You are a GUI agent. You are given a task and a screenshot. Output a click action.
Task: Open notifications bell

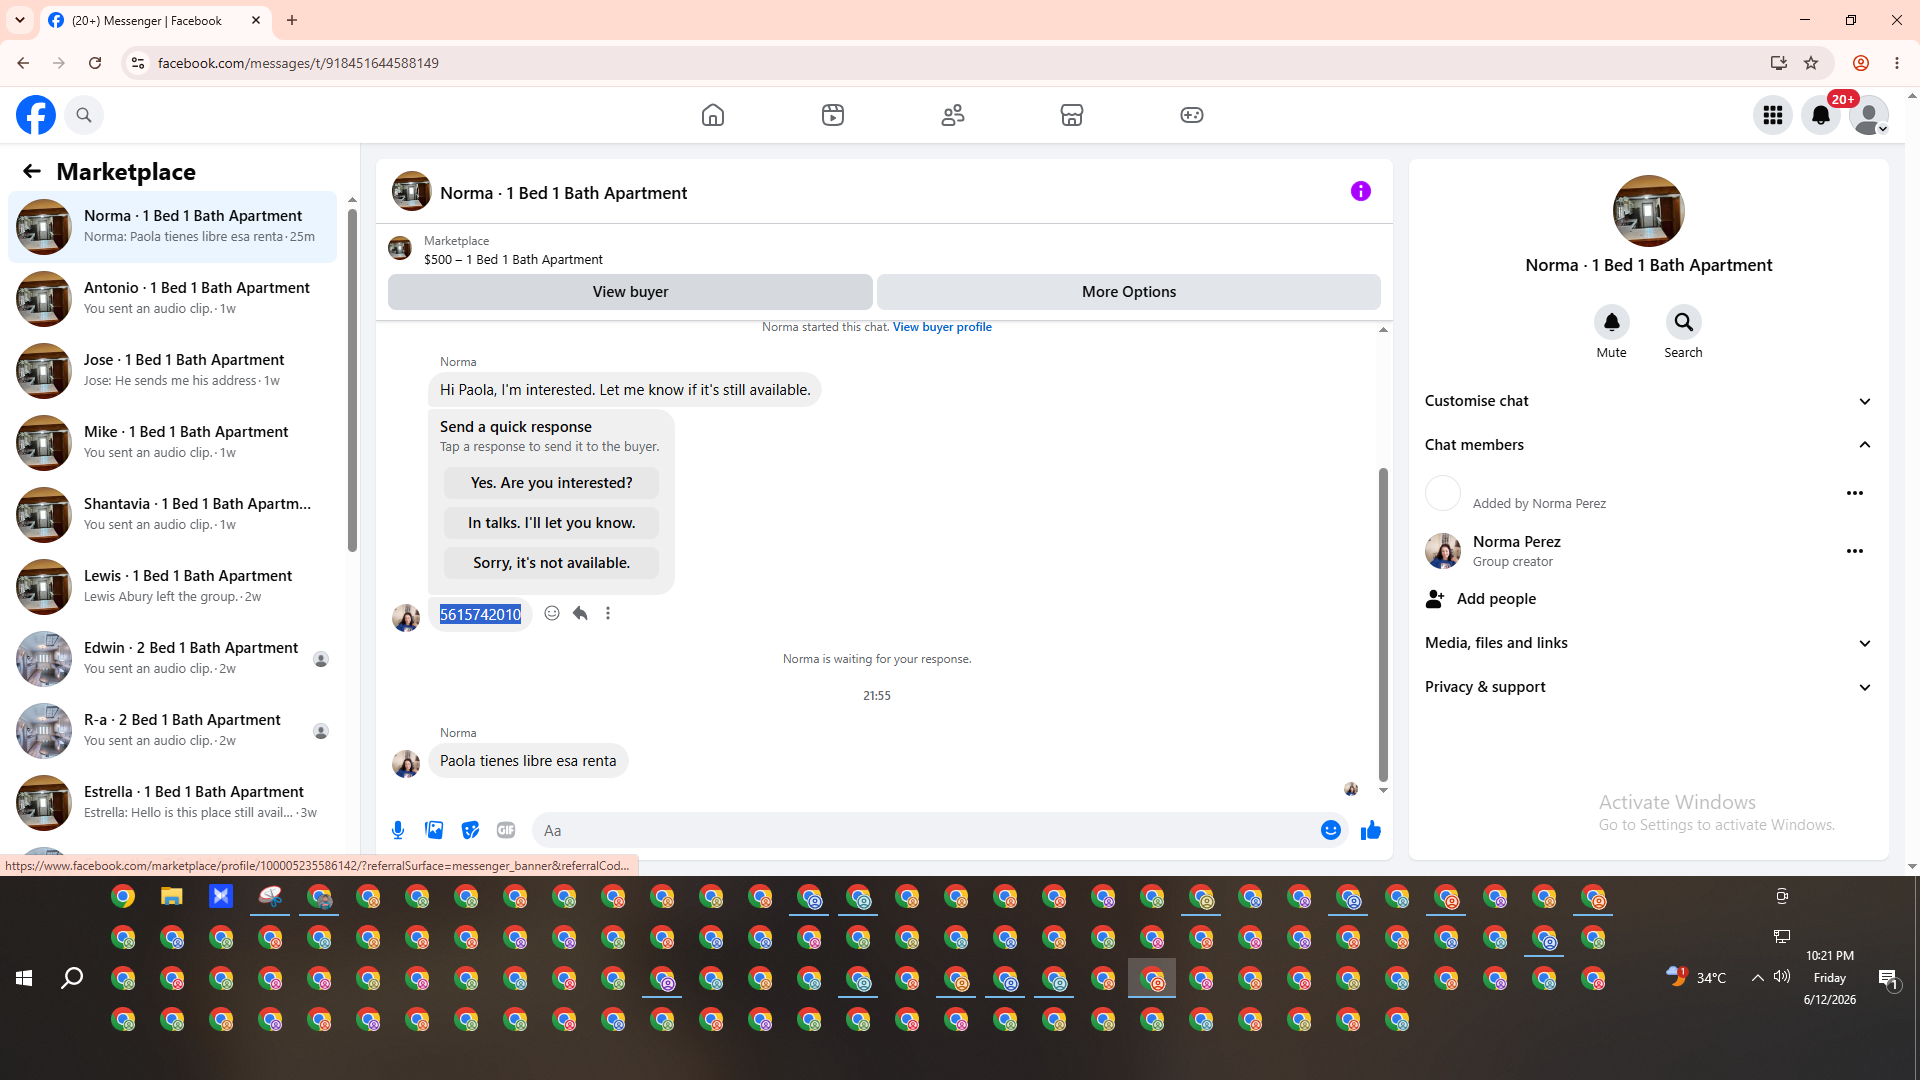(x=1821, y=115)
